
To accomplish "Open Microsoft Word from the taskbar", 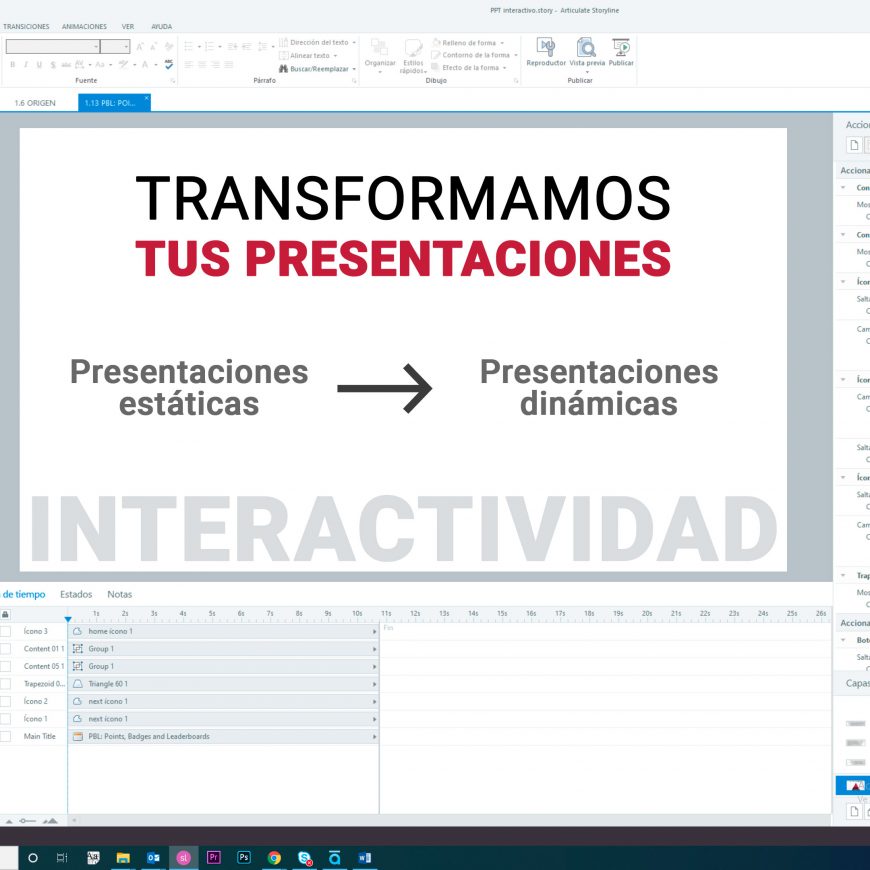I will pos(365,858).
